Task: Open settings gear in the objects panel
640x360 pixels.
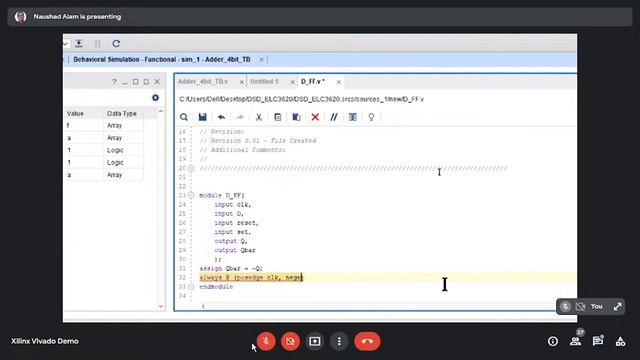Action: click(x=156, y=98)
